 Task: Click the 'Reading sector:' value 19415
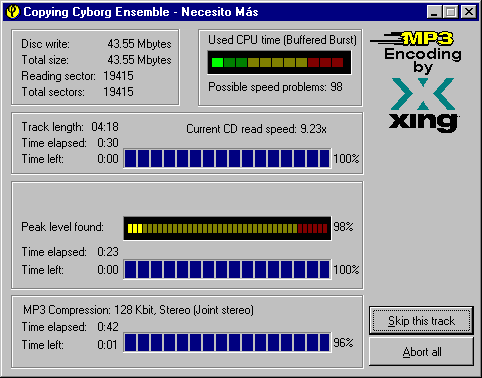coord(118,76)
